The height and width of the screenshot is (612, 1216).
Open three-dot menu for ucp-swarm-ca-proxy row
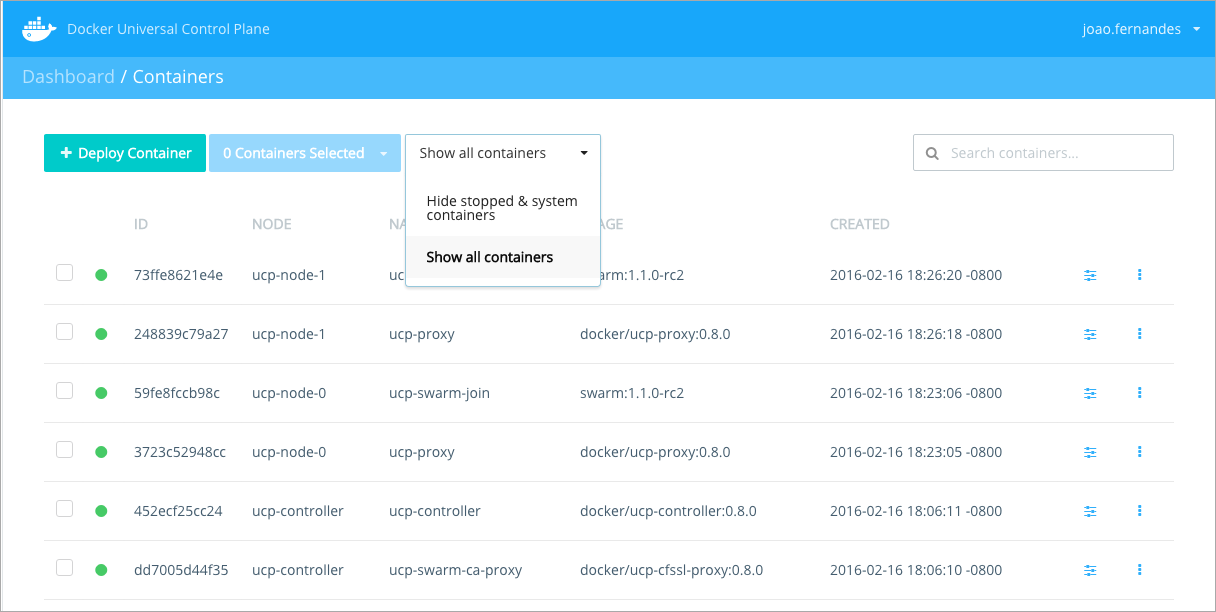[x=1139, y=570]
